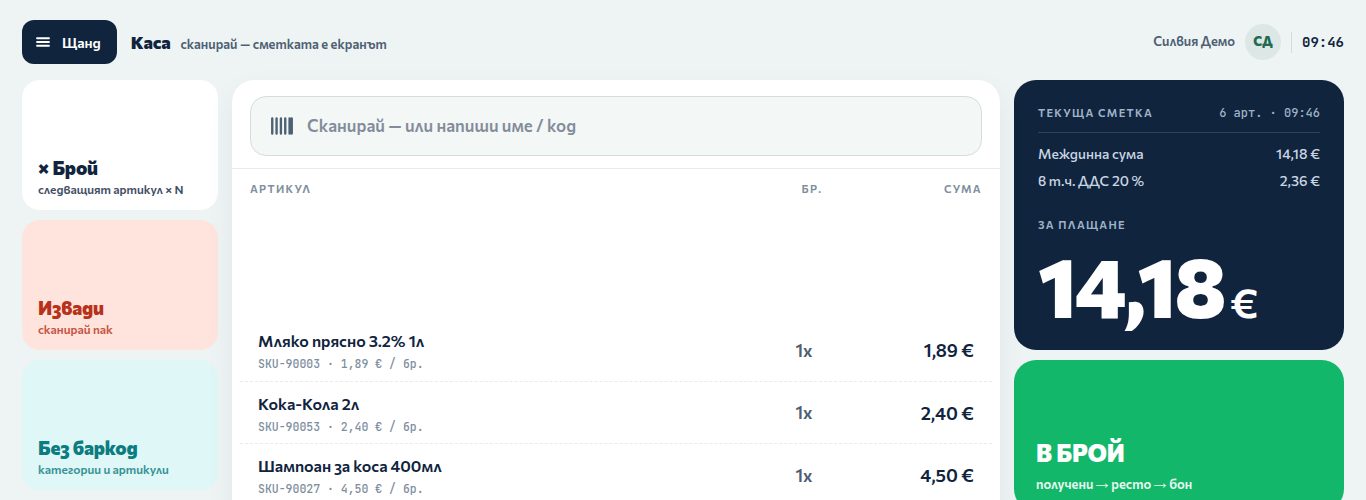Viewport: 1366px width, 500px height.
Task: Select the Извади remove item tile
Action: point(120,285)
